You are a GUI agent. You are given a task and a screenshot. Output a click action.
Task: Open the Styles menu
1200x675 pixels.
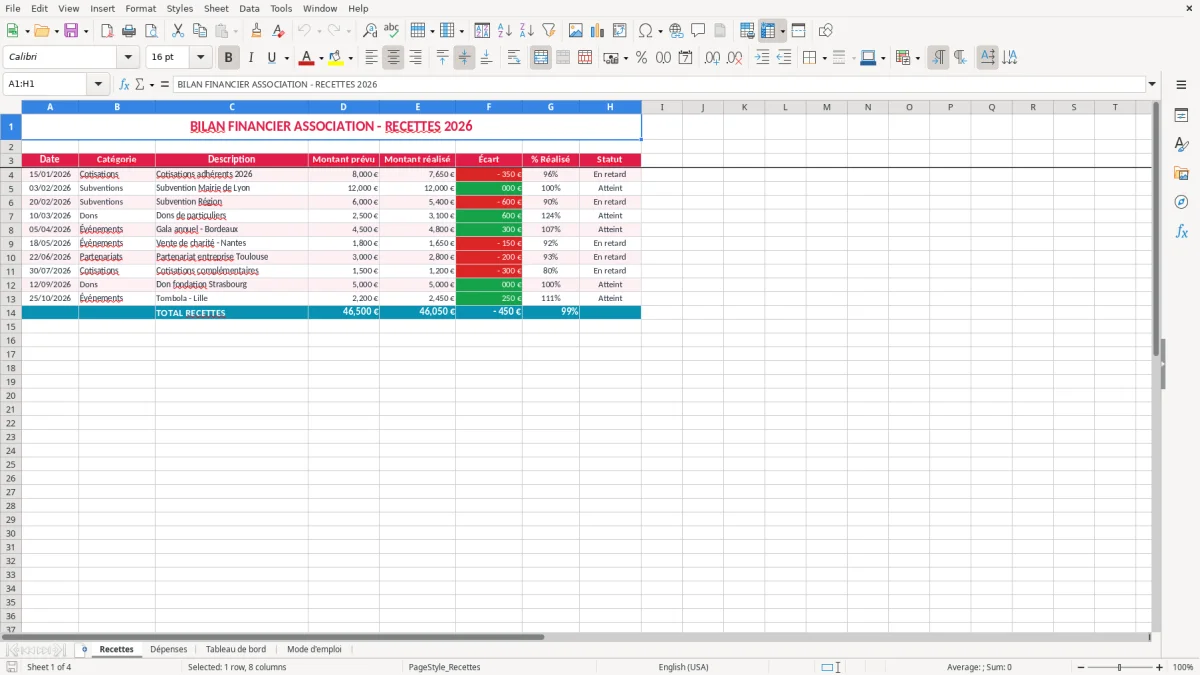click(x=180, y=8)
